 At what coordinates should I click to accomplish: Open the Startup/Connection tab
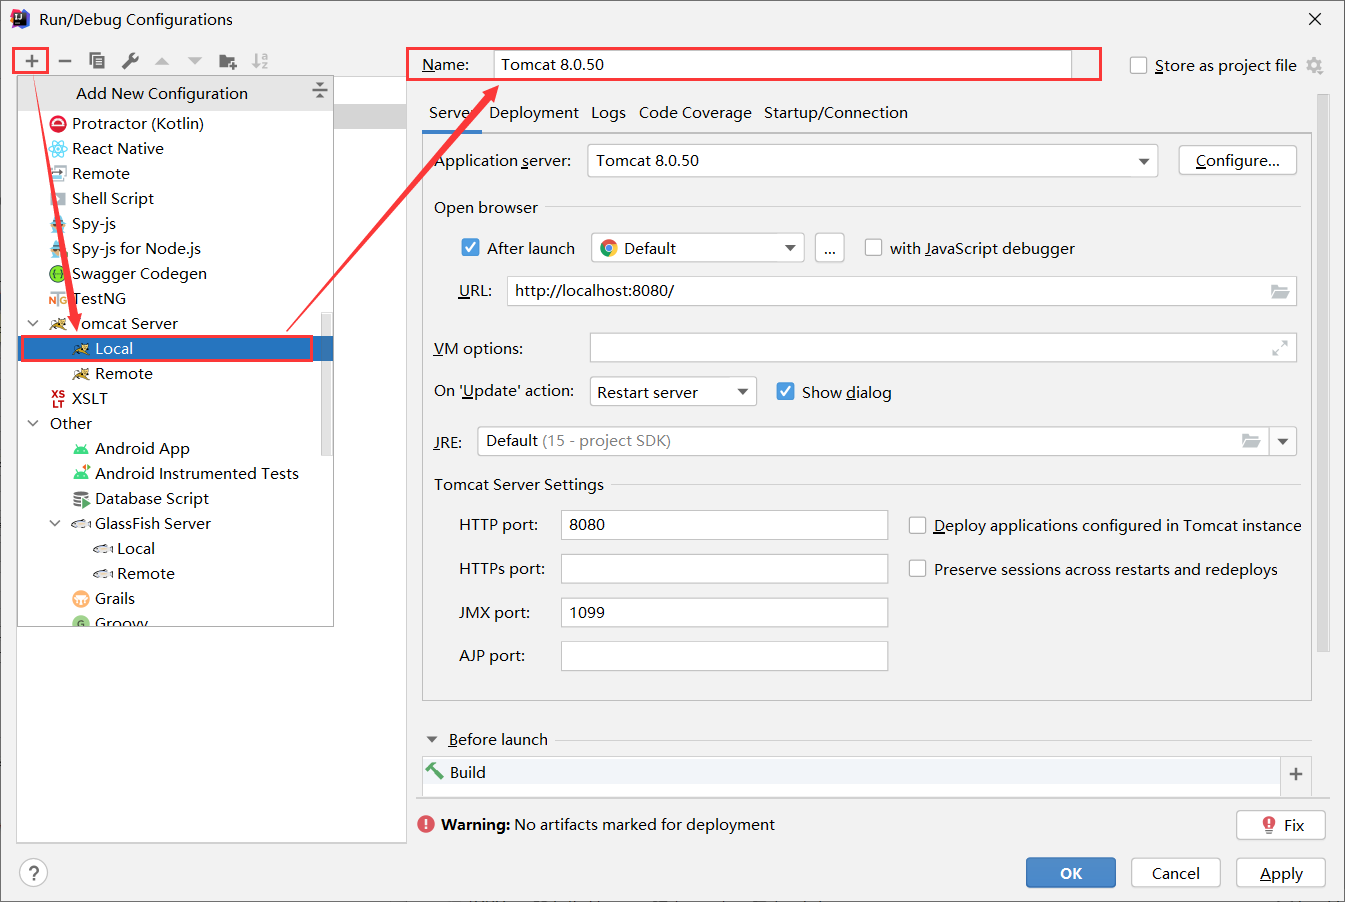click(835, 113)
